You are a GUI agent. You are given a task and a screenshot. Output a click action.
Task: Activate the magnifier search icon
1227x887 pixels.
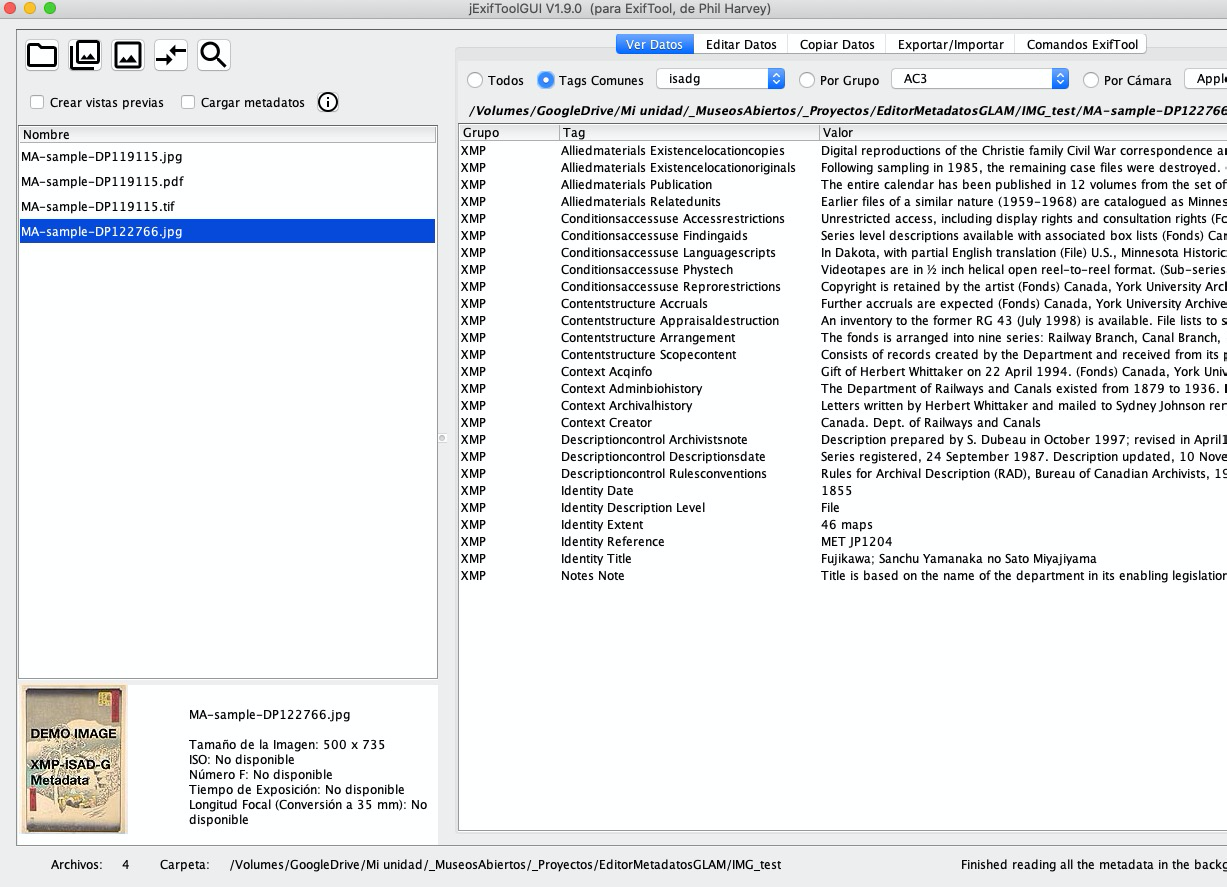(x=213, y=56)
